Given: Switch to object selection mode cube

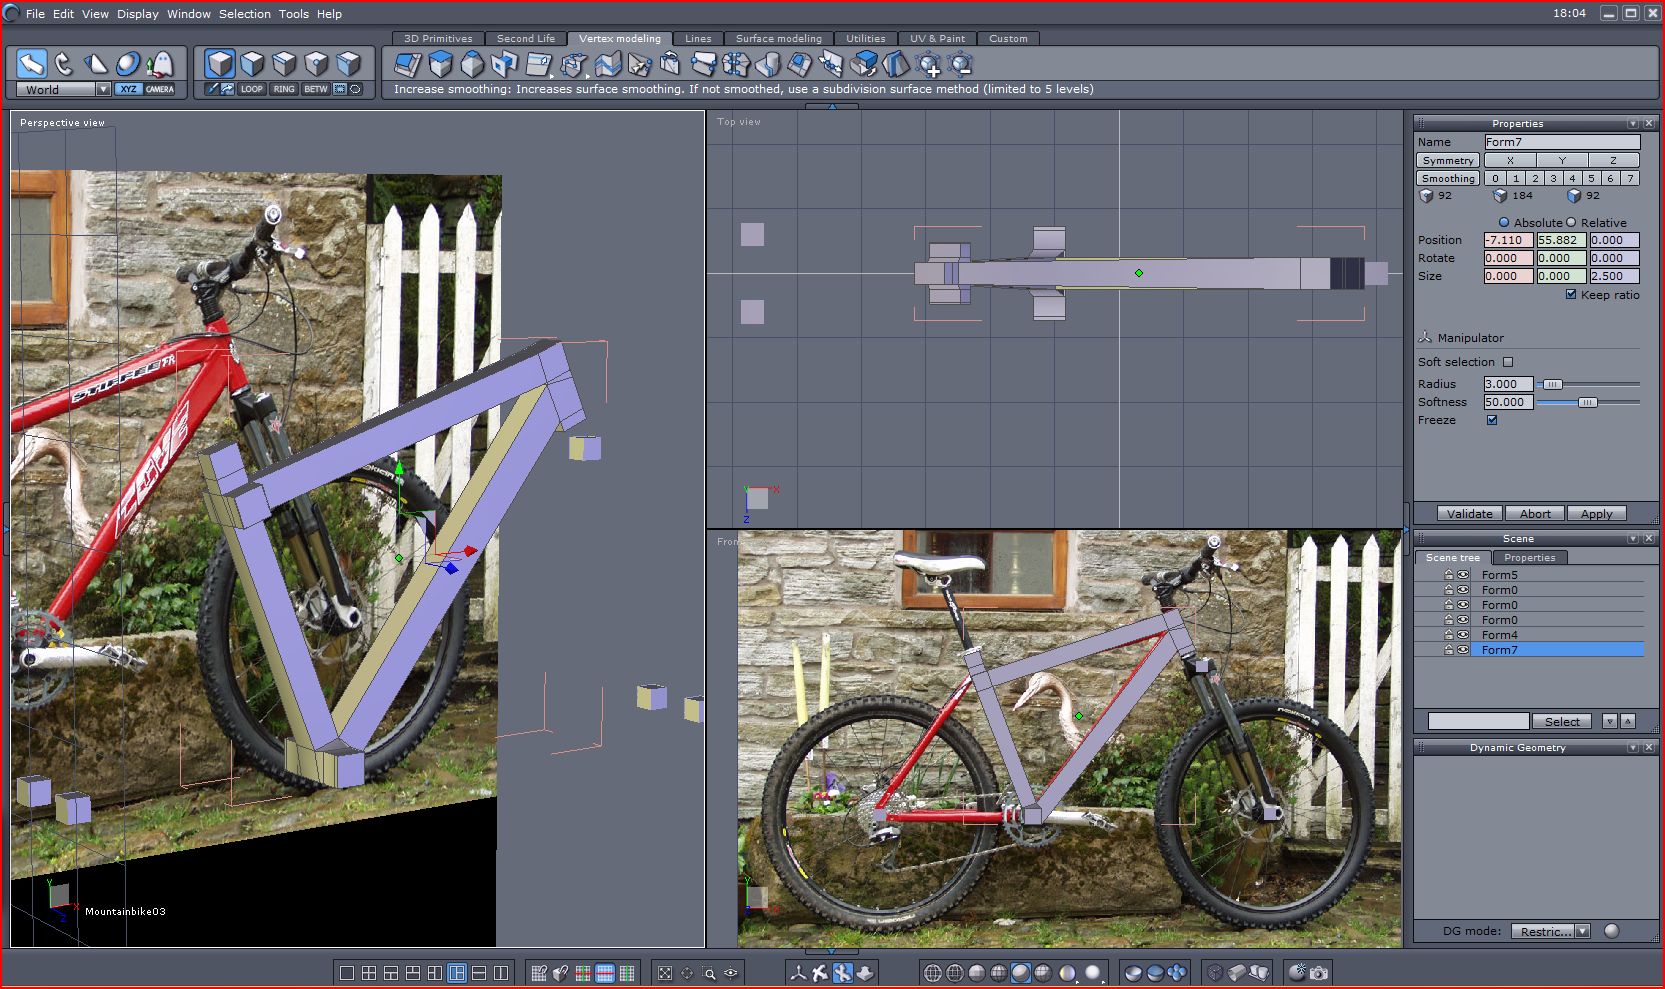Looking at the screenshot, I should pyautogui.click(x=220, y=64).
